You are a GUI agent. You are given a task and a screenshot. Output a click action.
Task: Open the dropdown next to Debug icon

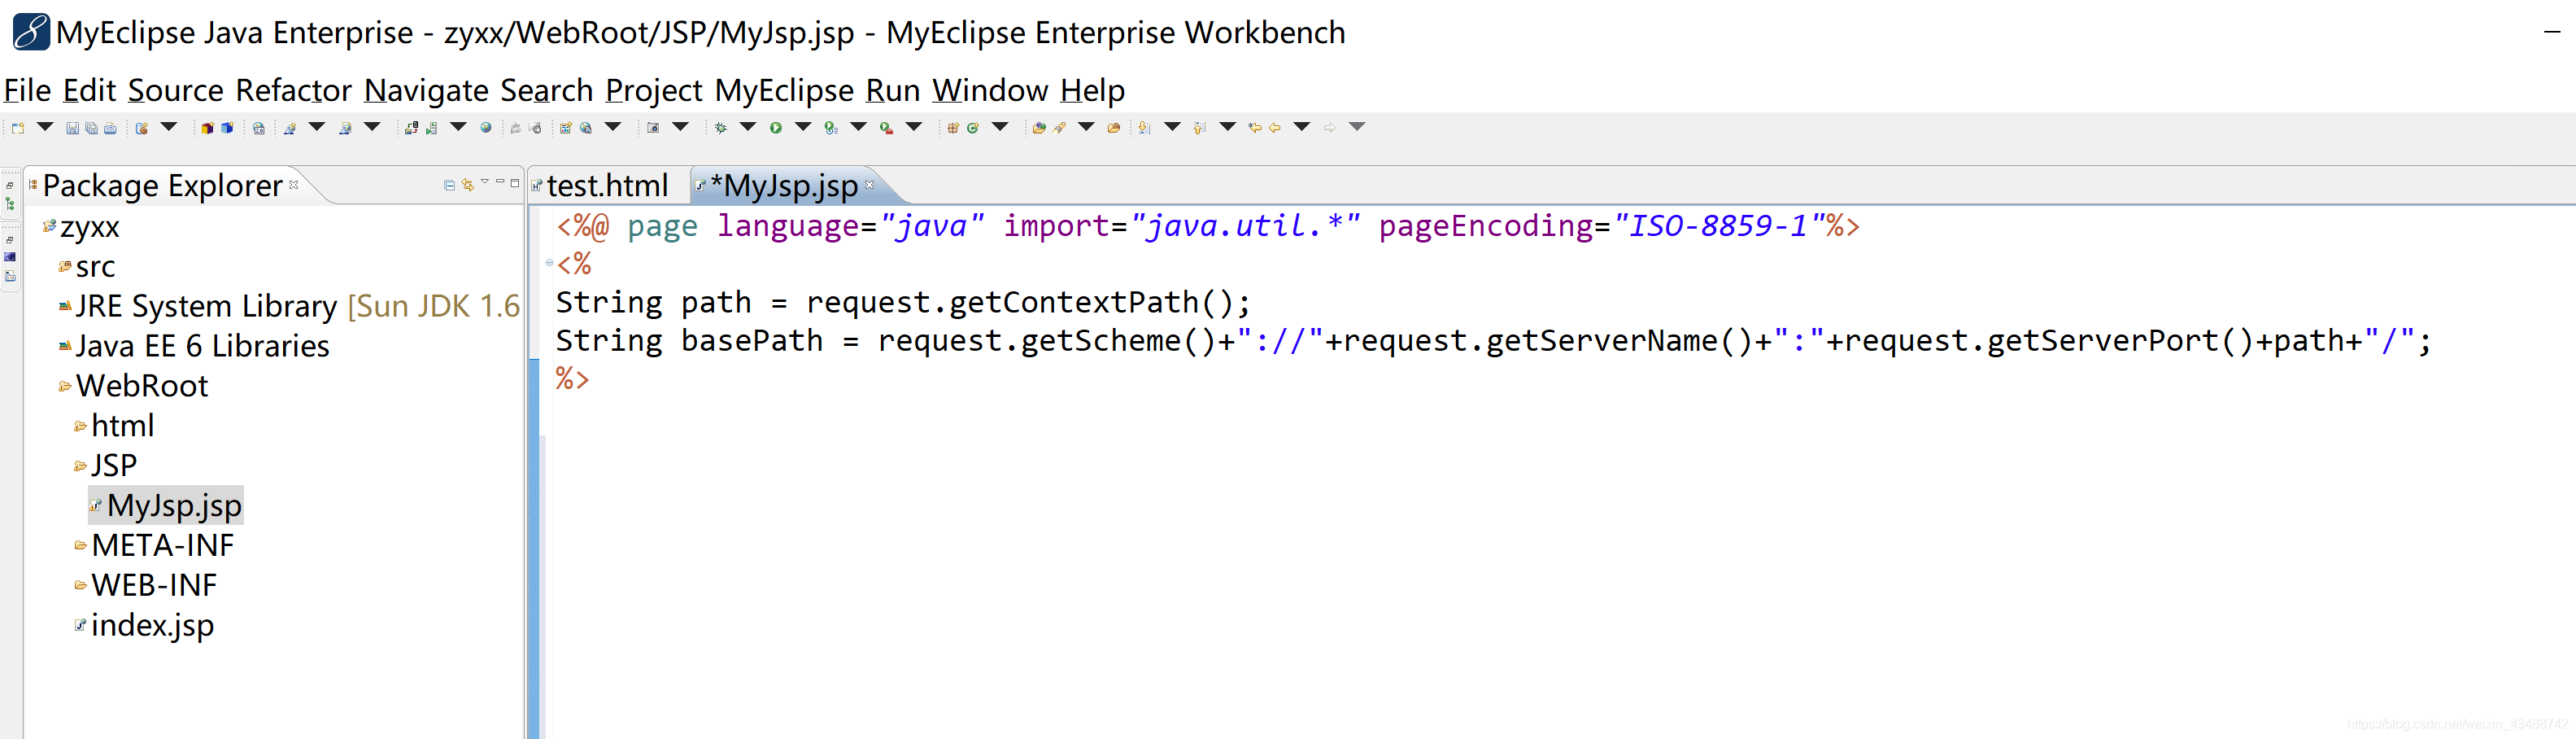(748, 127)
